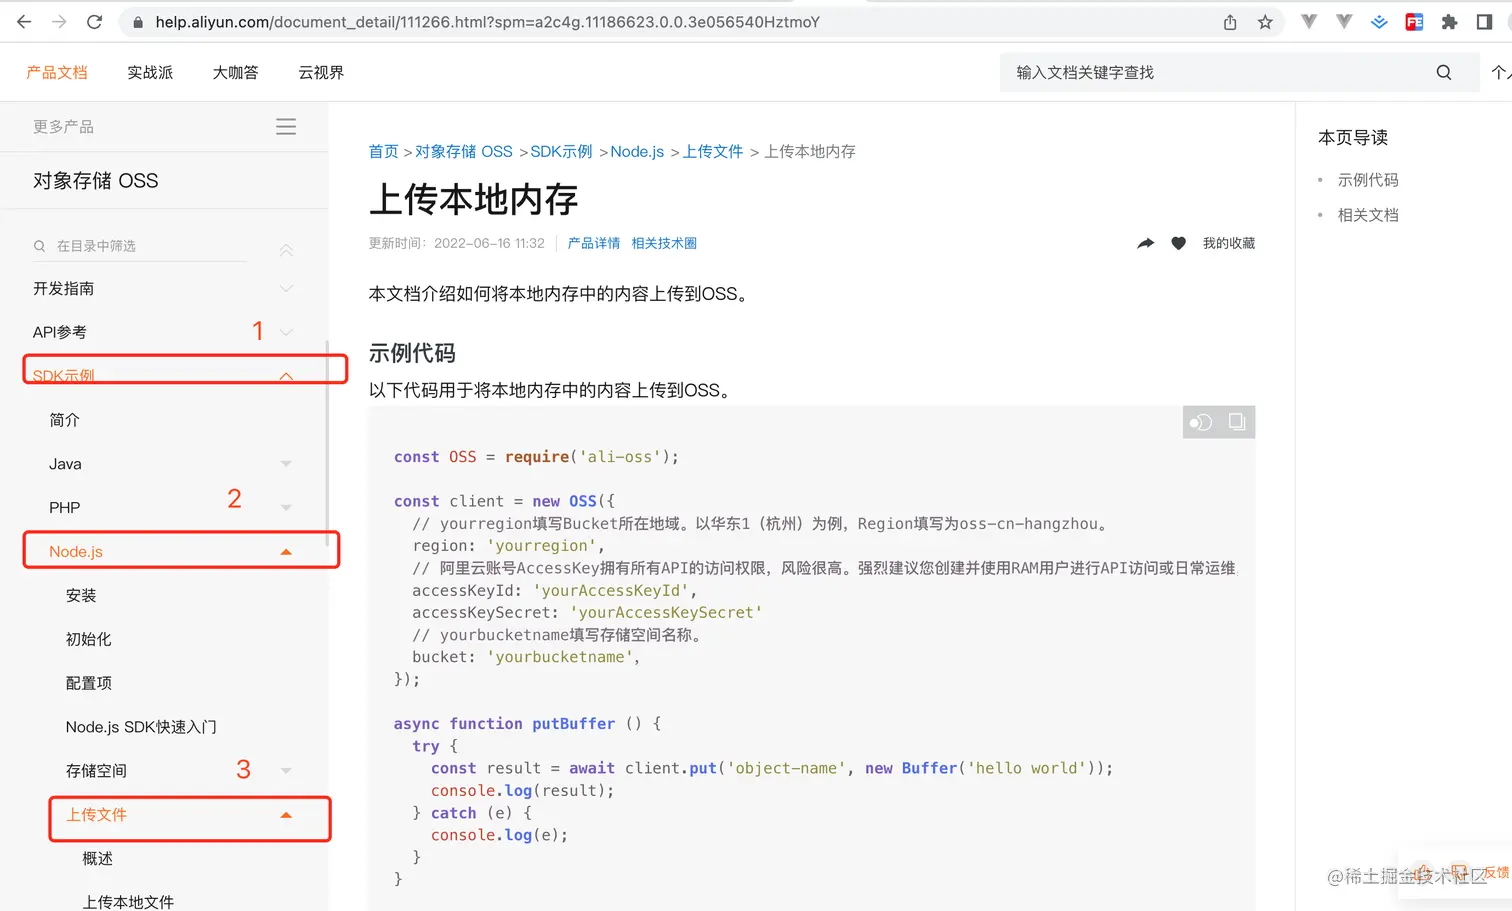Screen dimensions: 1512x911
Task: Expand the Java section arrow
Action: coord(286,464)
